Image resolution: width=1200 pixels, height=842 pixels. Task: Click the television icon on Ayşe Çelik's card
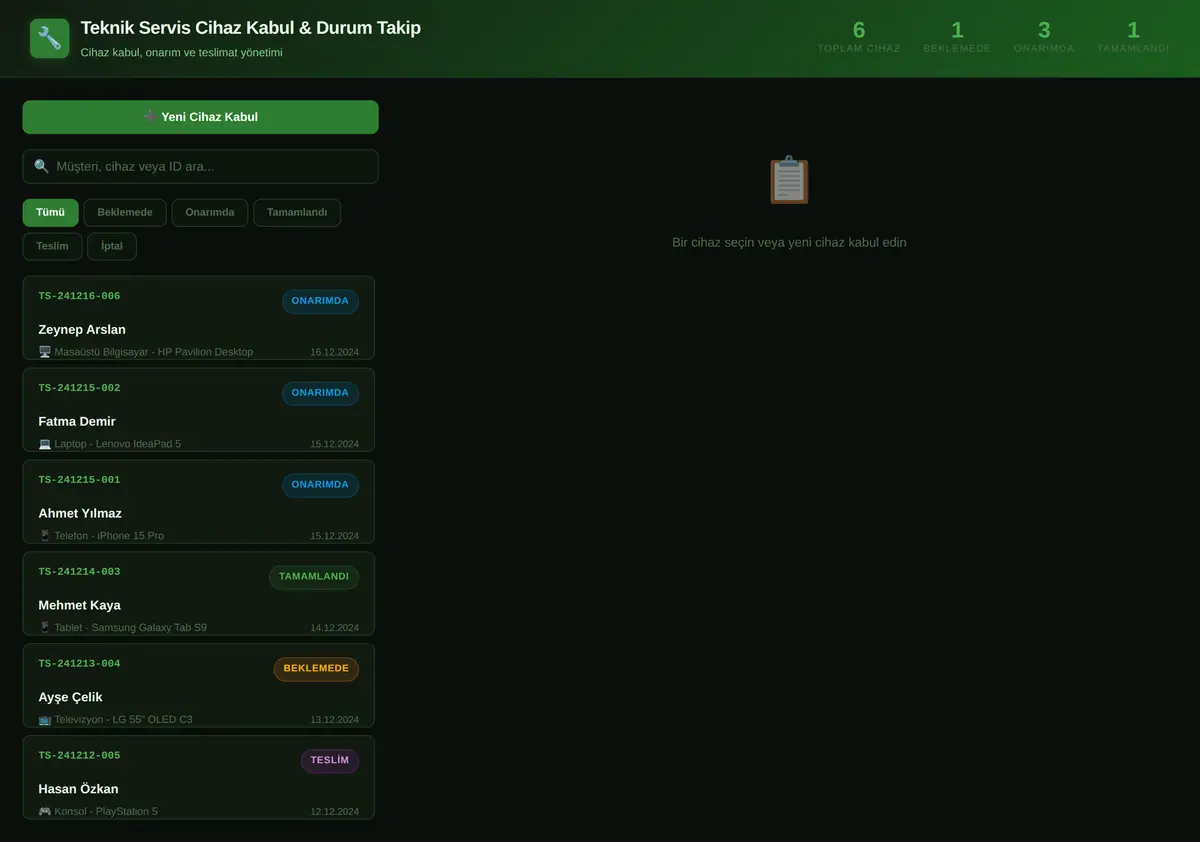coord(45,720)
